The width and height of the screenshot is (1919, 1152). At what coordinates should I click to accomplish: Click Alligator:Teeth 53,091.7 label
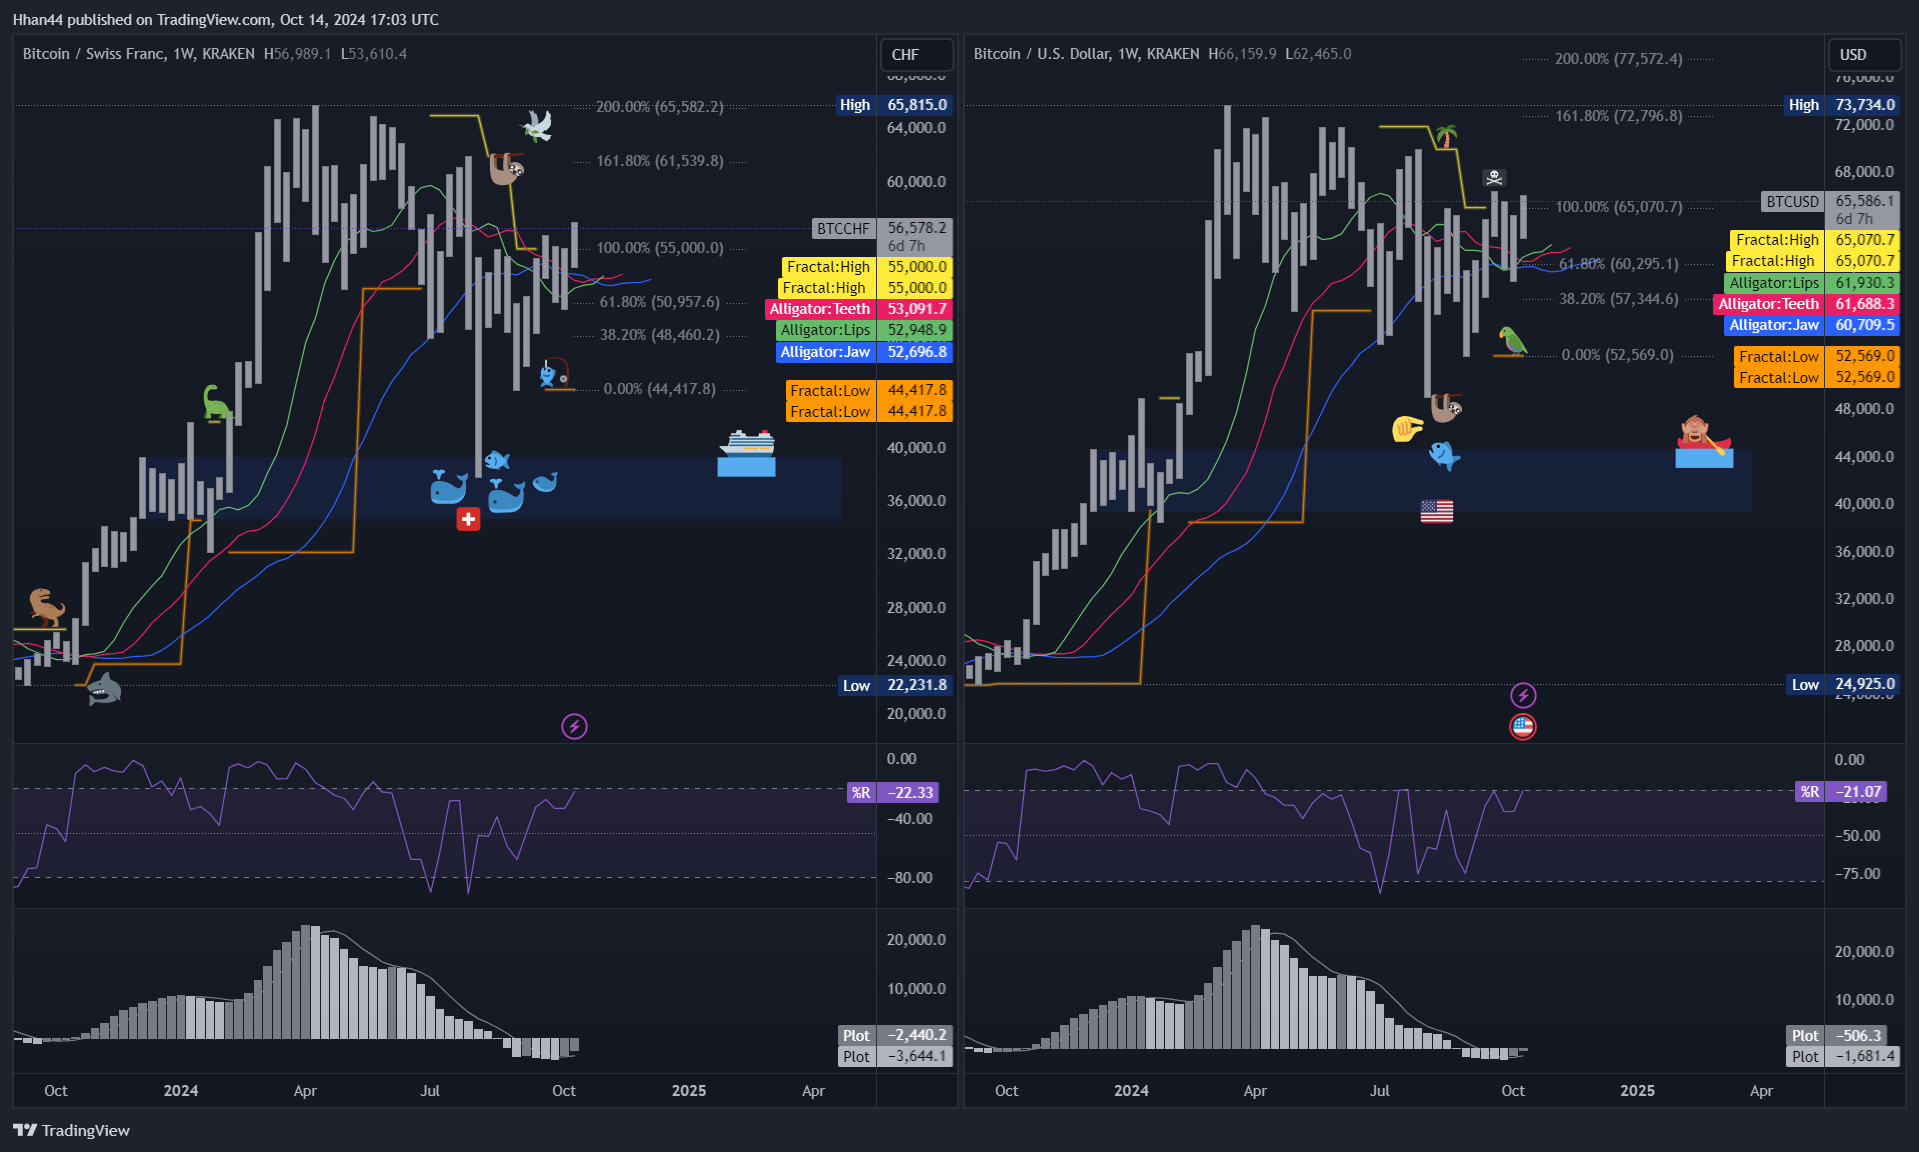pos(859,309)
